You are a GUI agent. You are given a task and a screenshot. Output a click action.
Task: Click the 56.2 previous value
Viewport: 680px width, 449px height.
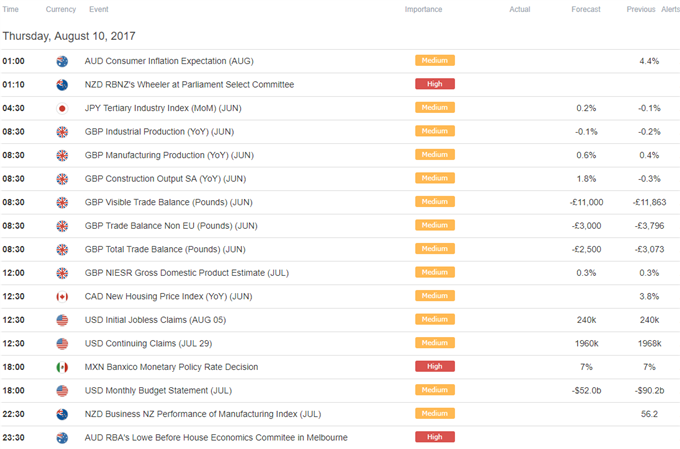click(649, 414)
